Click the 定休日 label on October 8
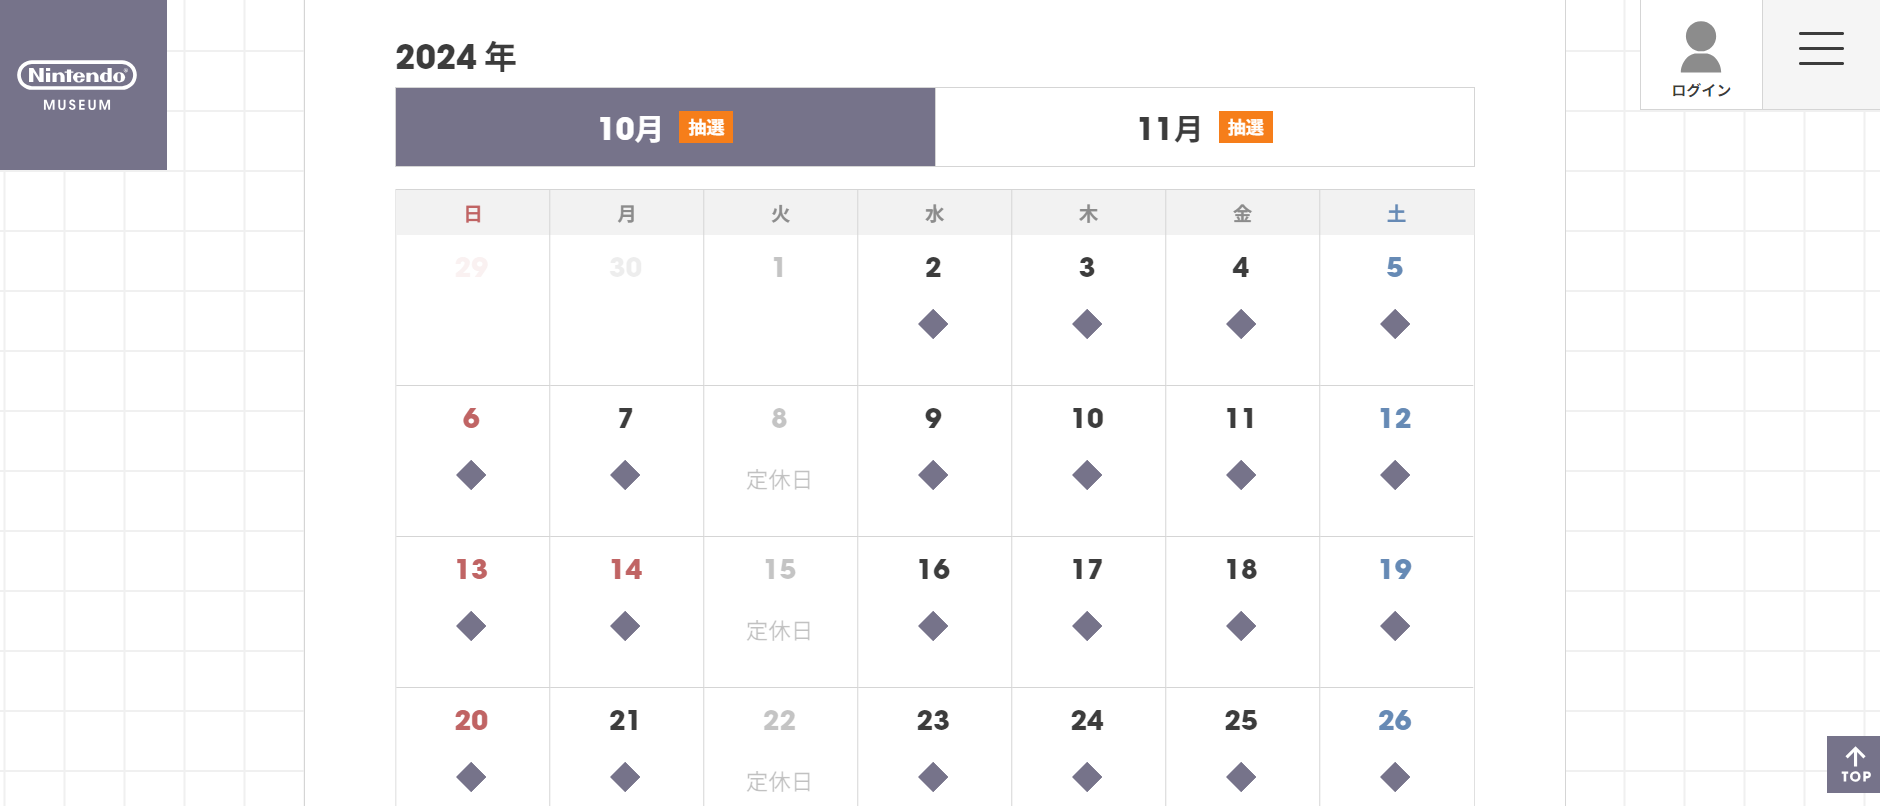The image size is (1880, 806). pos(779,480)
